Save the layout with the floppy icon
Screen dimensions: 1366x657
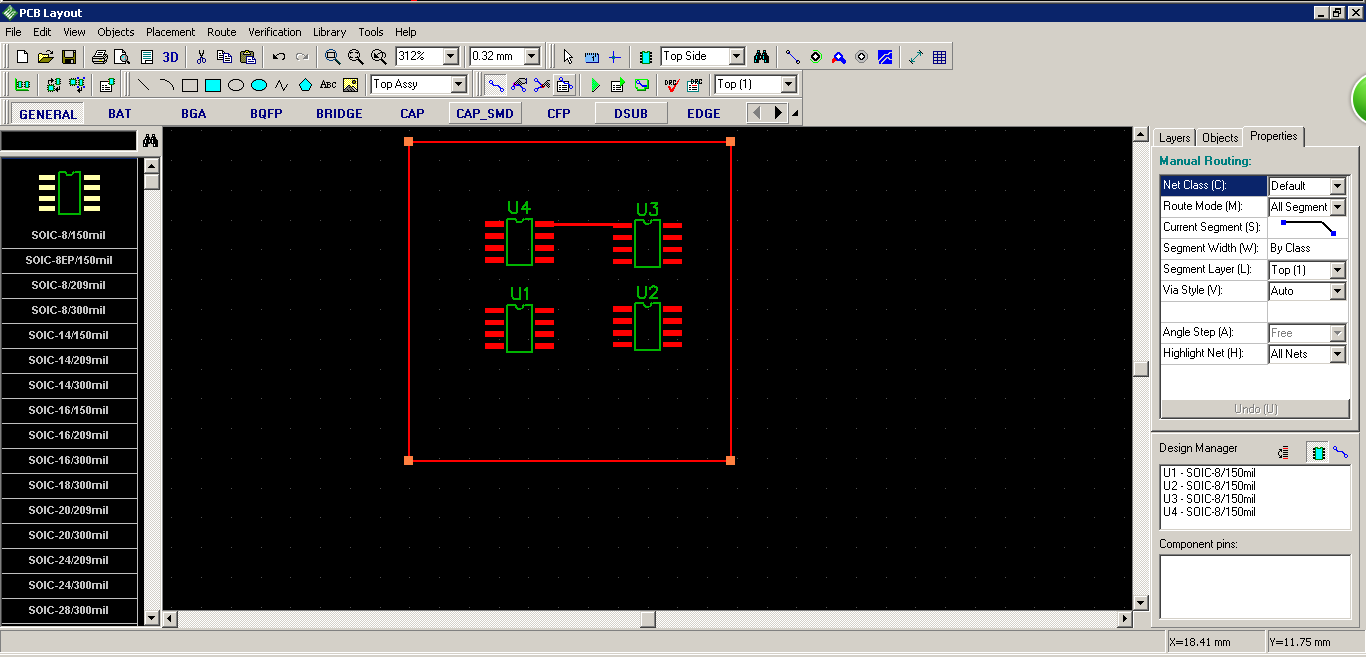click(x=69, y=57)
